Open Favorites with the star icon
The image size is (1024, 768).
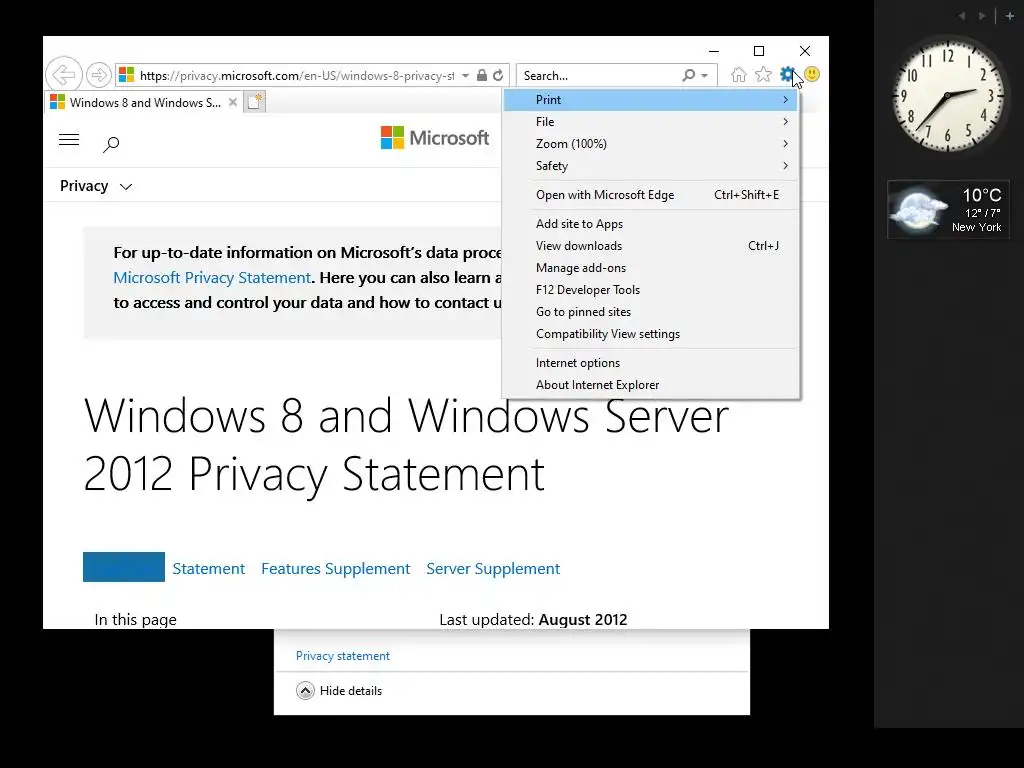[x=763, y=74]
